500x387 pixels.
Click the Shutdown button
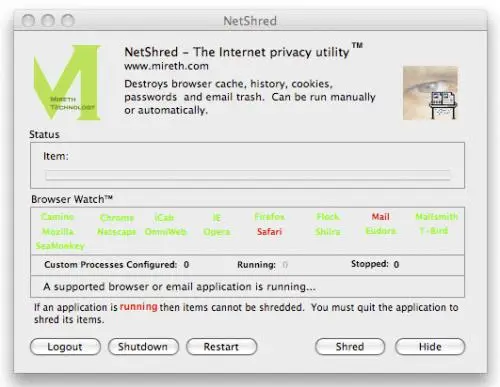143,347
